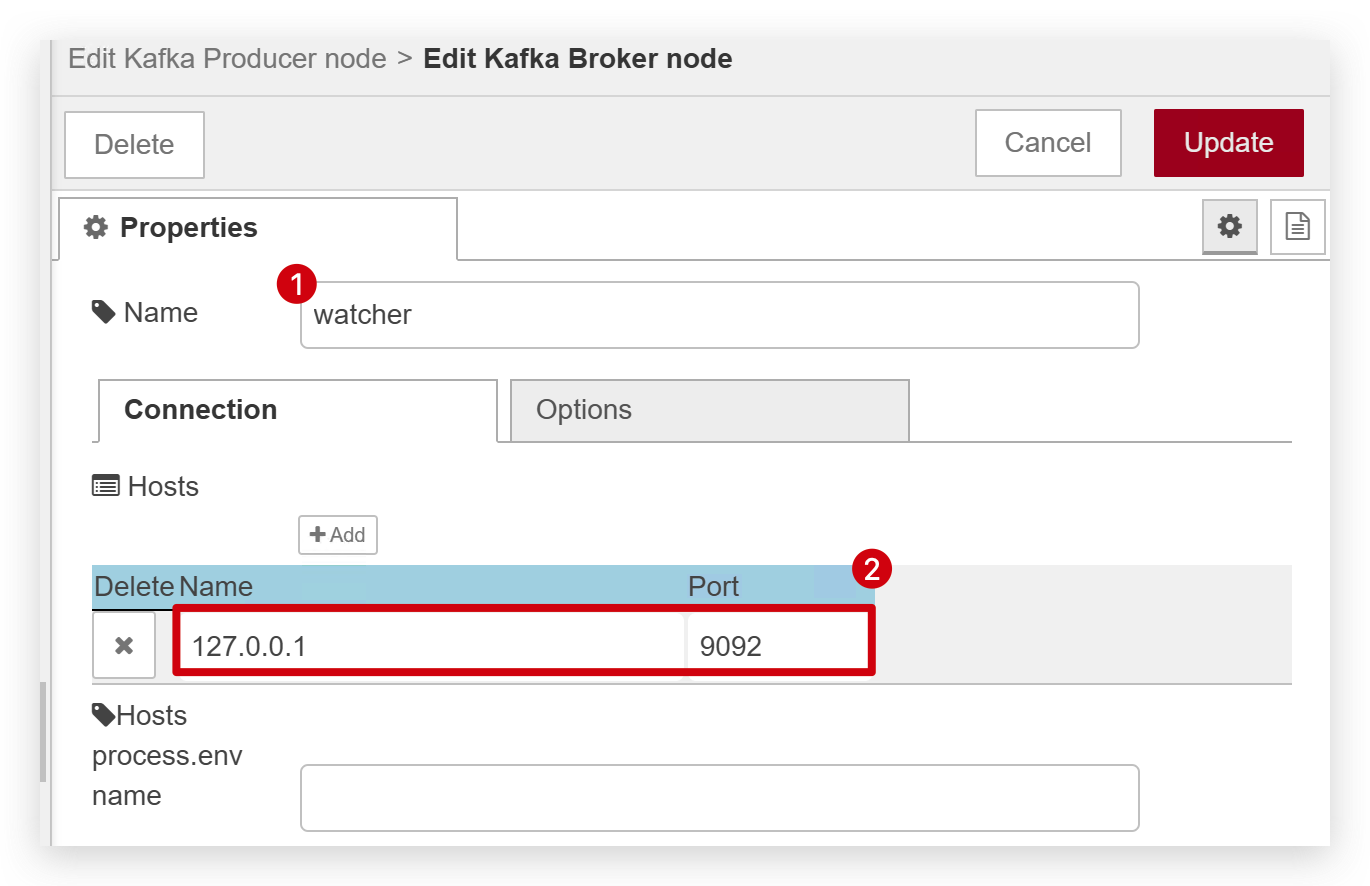Click the Hosts process.env name label
This screenshot has width=1370, height=886.
pyautogui.click(x=167, y=756)
